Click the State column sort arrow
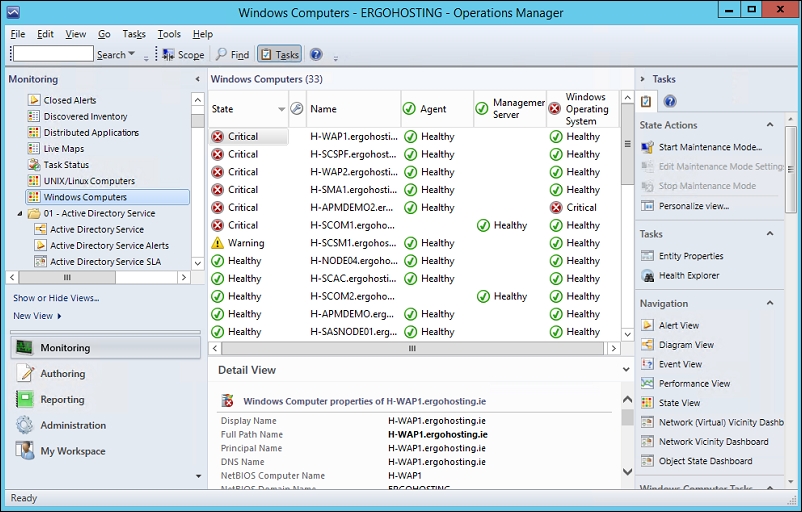The width and height of the screenshot is (802, 512). coord(281,109)
